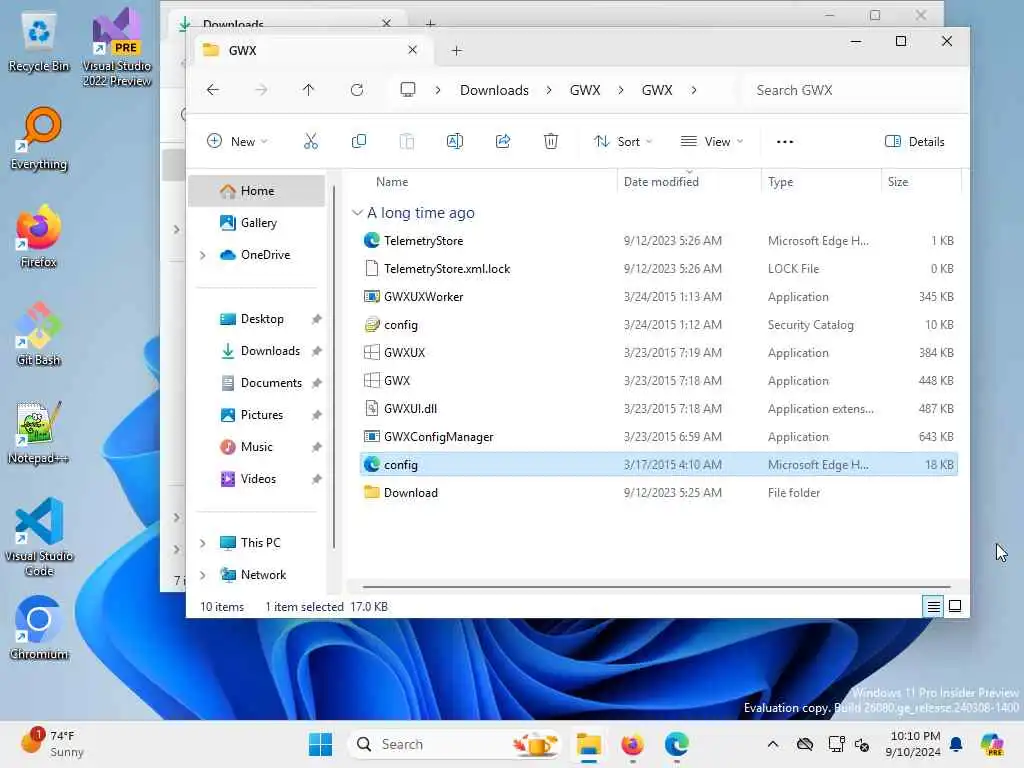The width and height of the screenshot is (1024, 768).
Task: Click the Share icon in toolbar
Action: point(503,141)
